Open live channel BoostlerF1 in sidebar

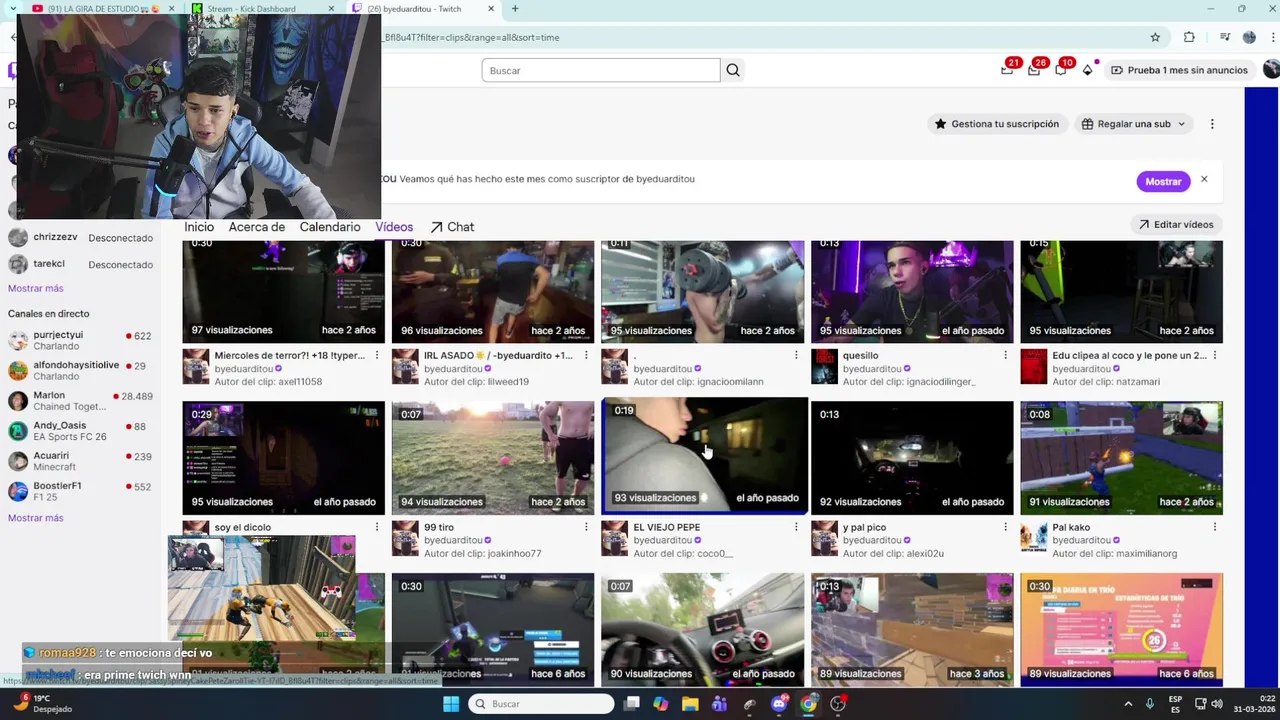[80, 491]
